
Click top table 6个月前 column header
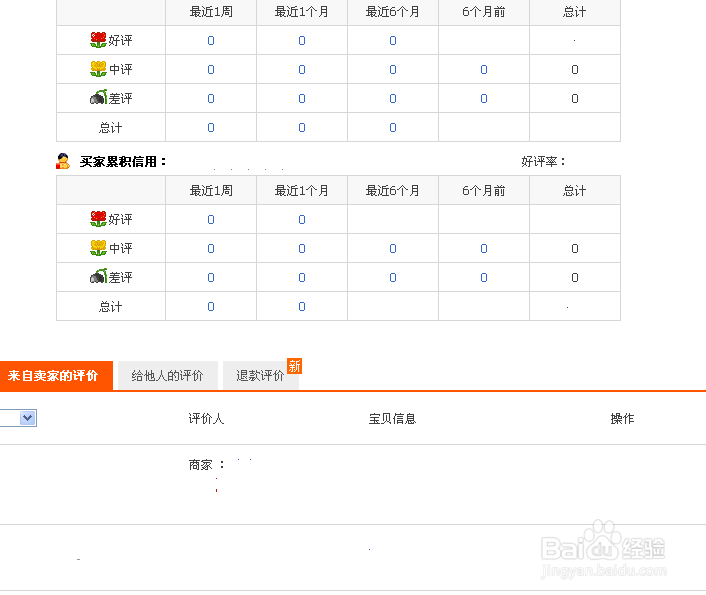tap(484, 12)
